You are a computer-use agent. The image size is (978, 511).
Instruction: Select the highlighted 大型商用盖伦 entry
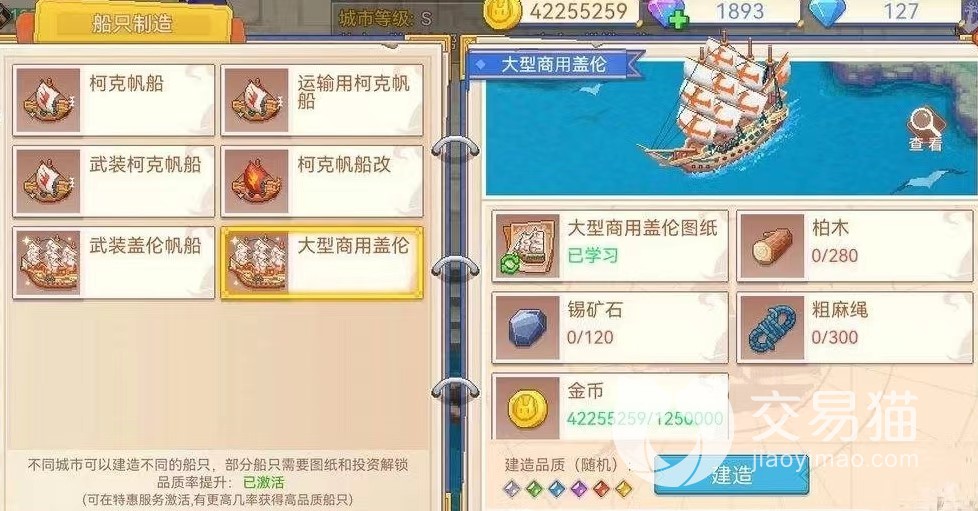coord(322,263)
